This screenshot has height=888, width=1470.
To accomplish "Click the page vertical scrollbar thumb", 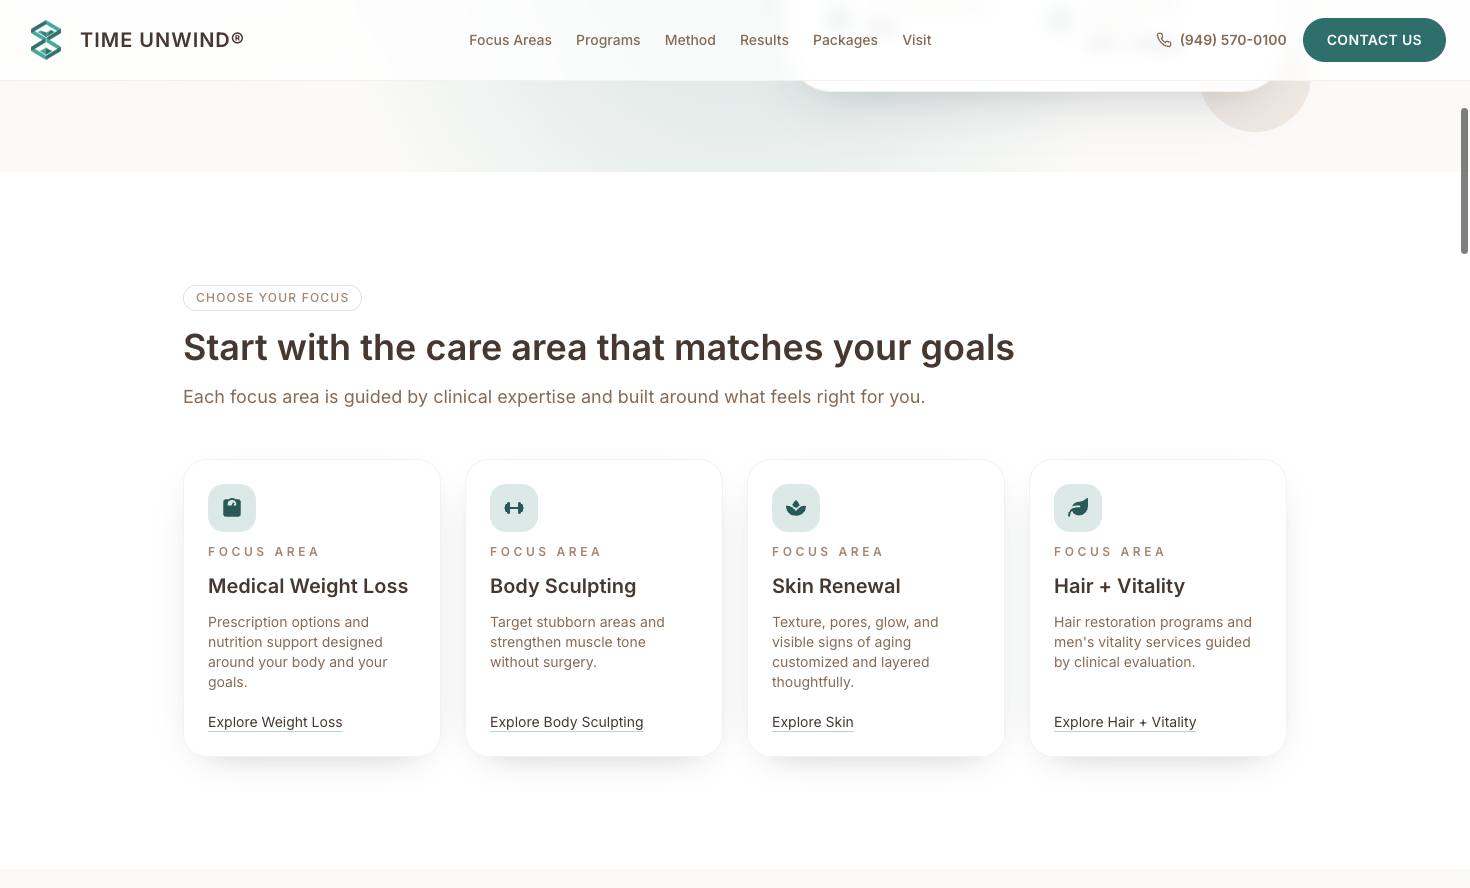I will point(1464,180).
